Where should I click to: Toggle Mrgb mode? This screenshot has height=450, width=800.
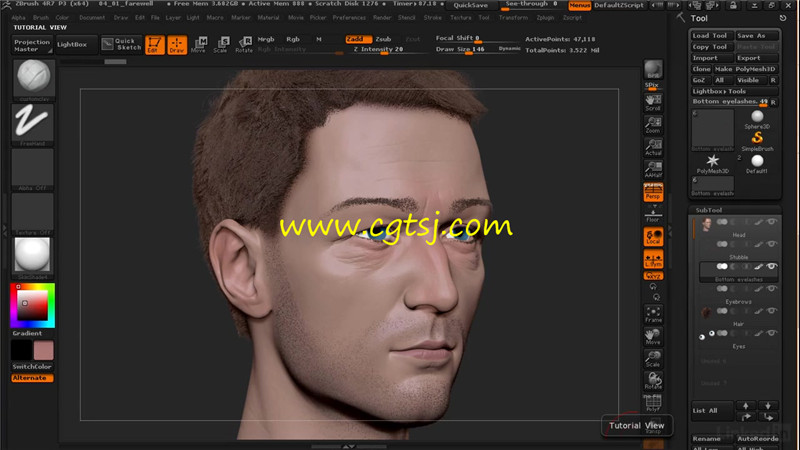[266, 39]
